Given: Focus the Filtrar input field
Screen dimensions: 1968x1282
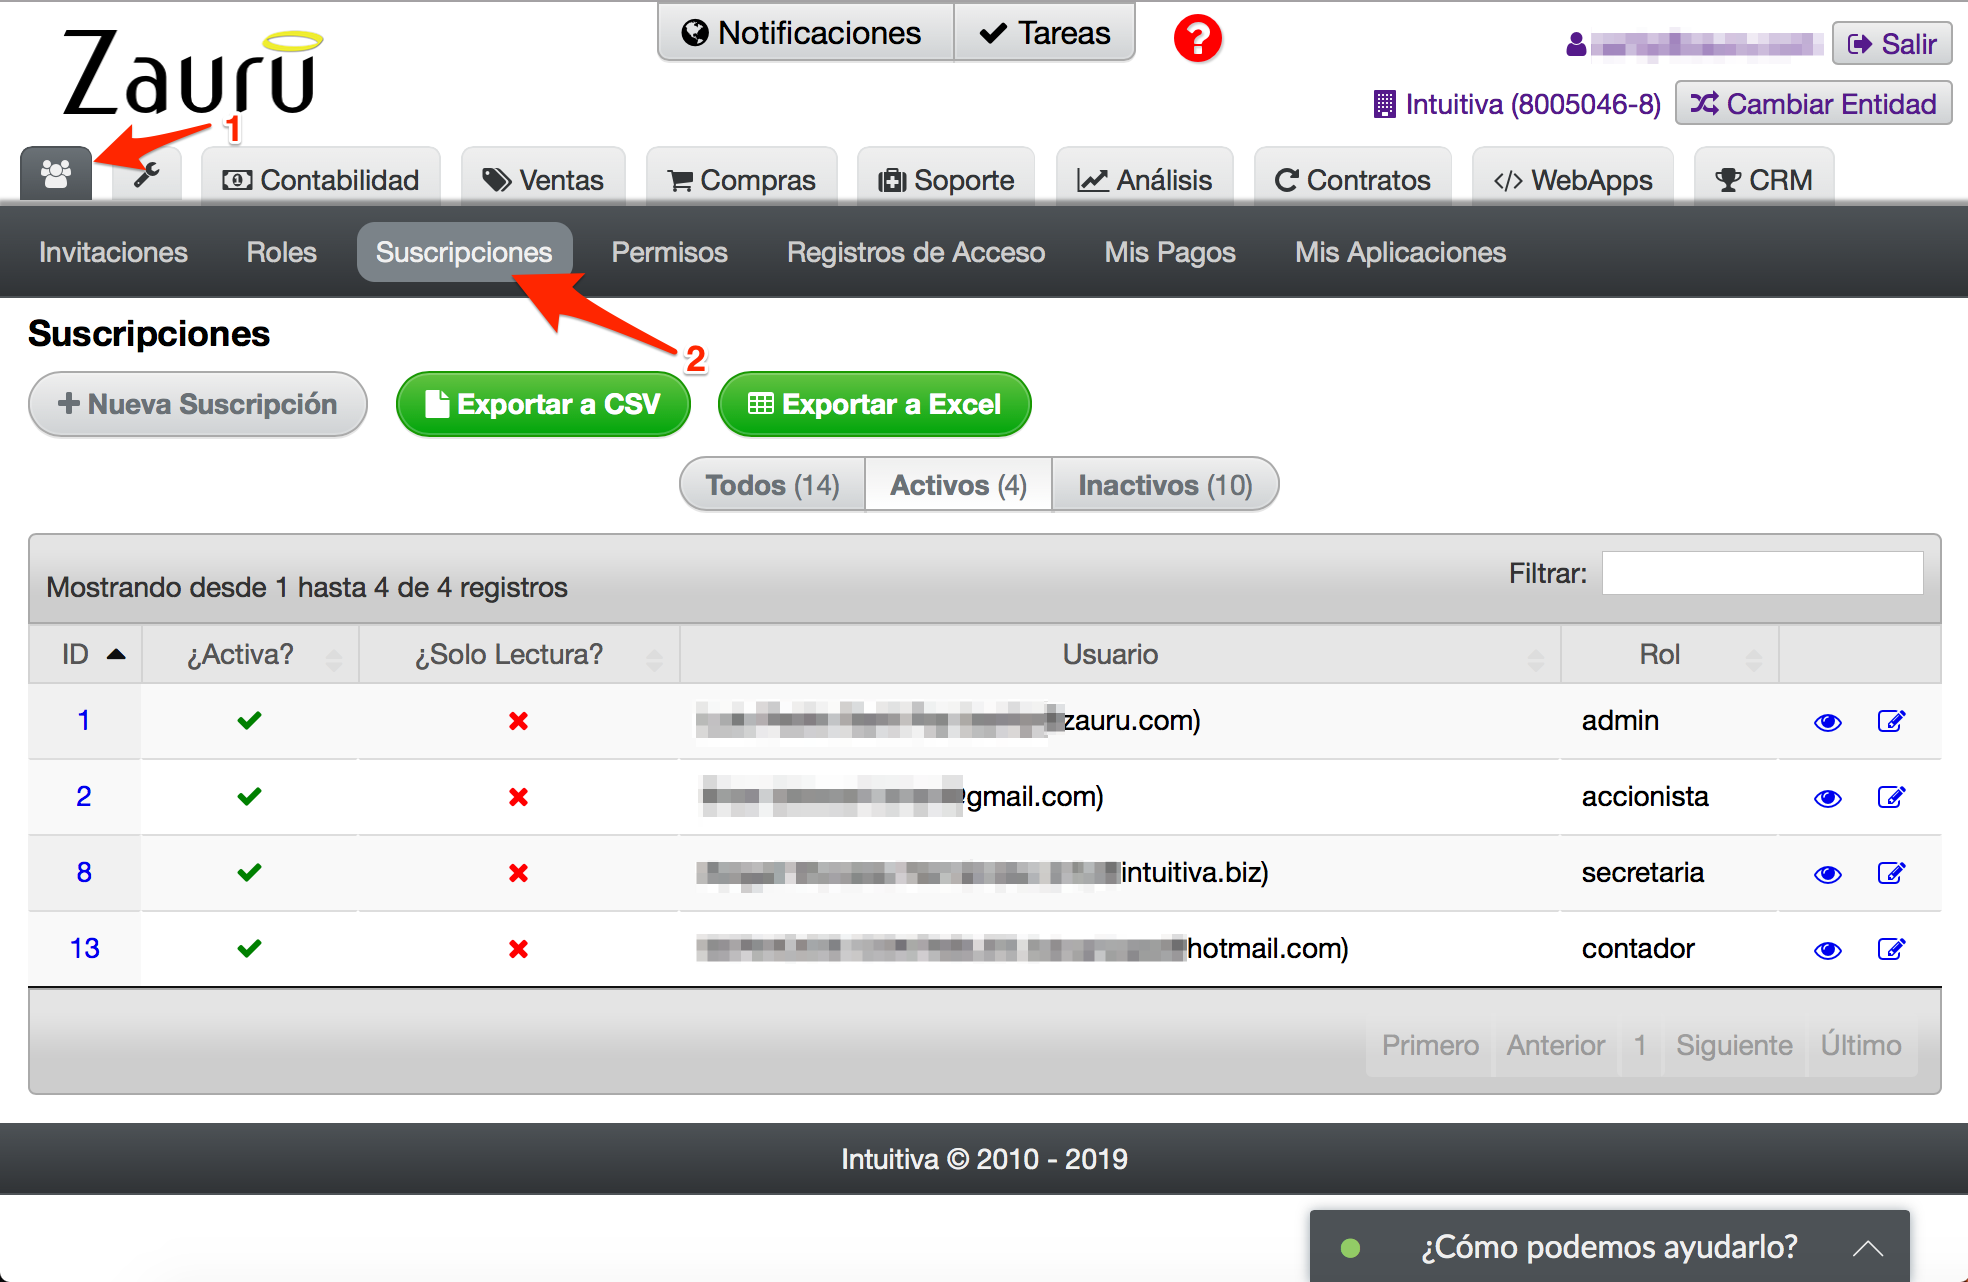Looking at the screenshot, I should point(1762,573).
